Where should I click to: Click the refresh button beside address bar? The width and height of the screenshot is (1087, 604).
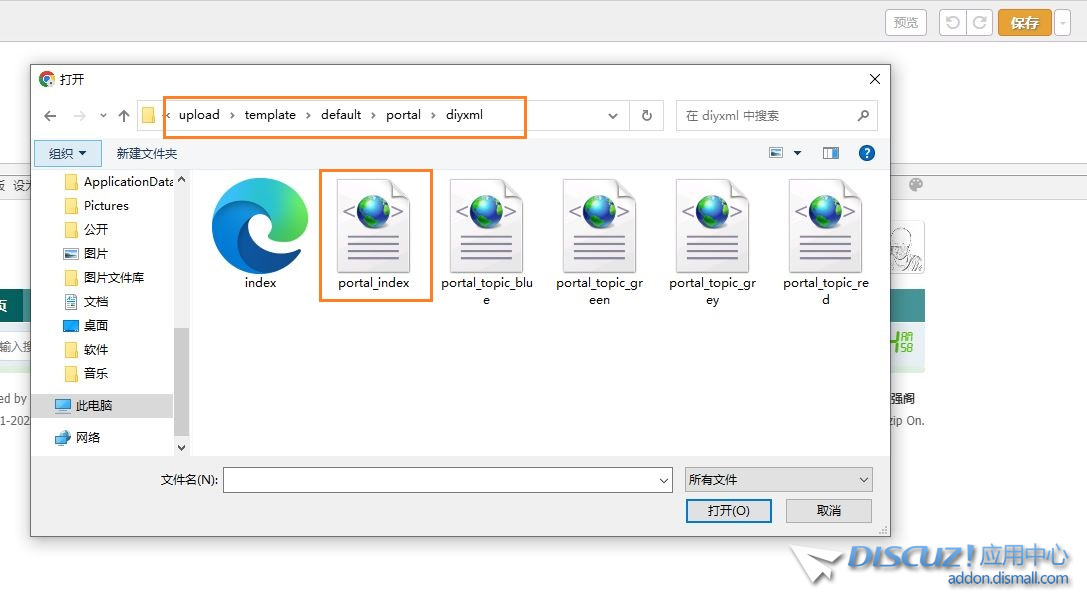(647, 116)
